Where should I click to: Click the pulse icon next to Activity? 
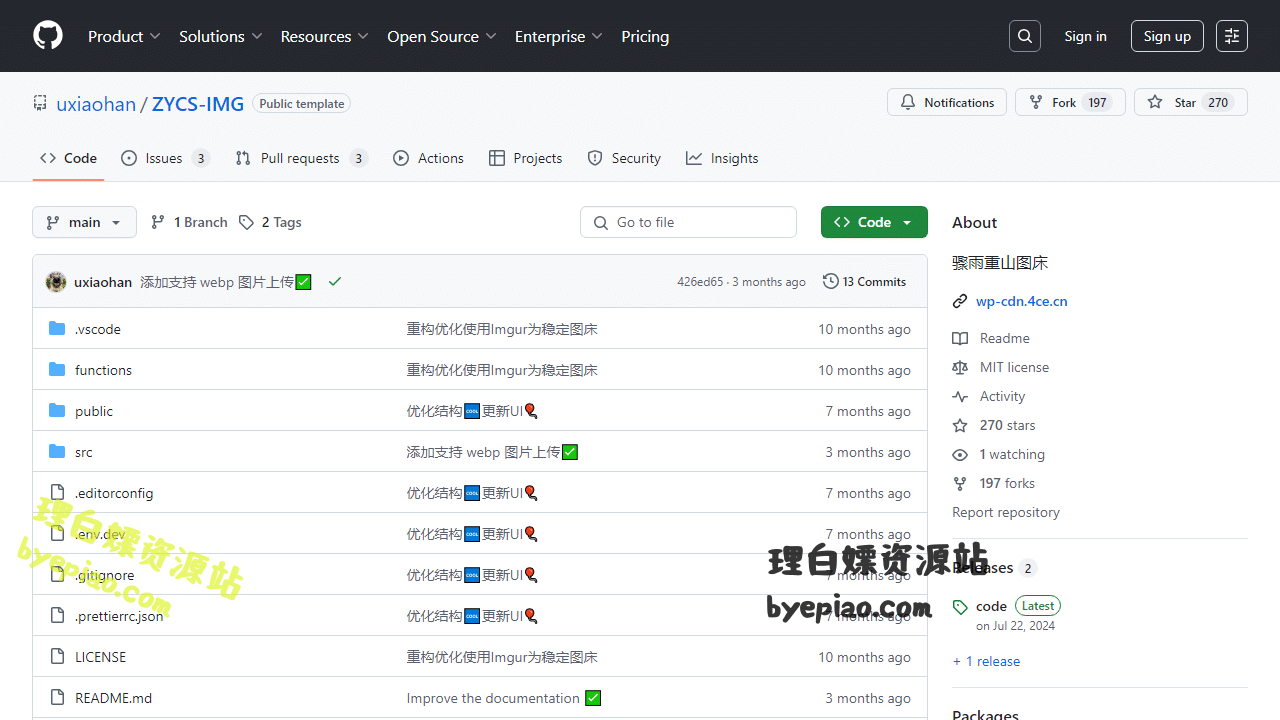click(x=960, y=397)
